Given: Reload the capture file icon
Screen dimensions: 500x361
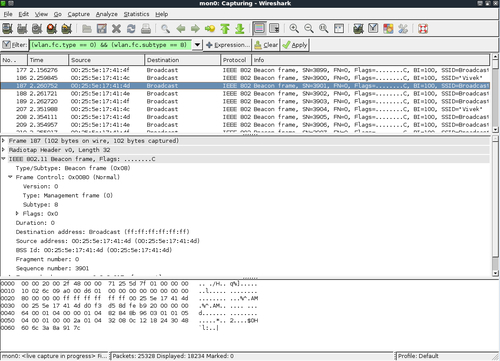Looking at the screenshot, I should (131, 29).
